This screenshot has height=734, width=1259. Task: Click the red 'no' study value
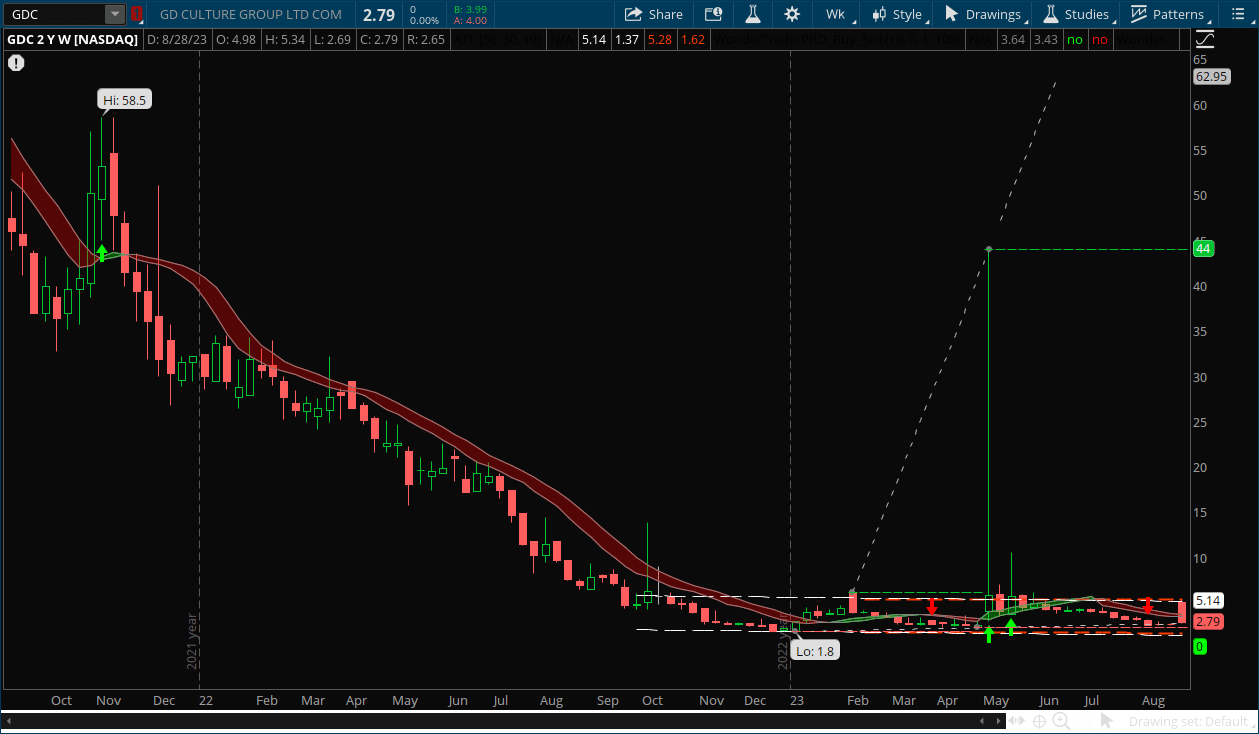tap(1100, 39)
